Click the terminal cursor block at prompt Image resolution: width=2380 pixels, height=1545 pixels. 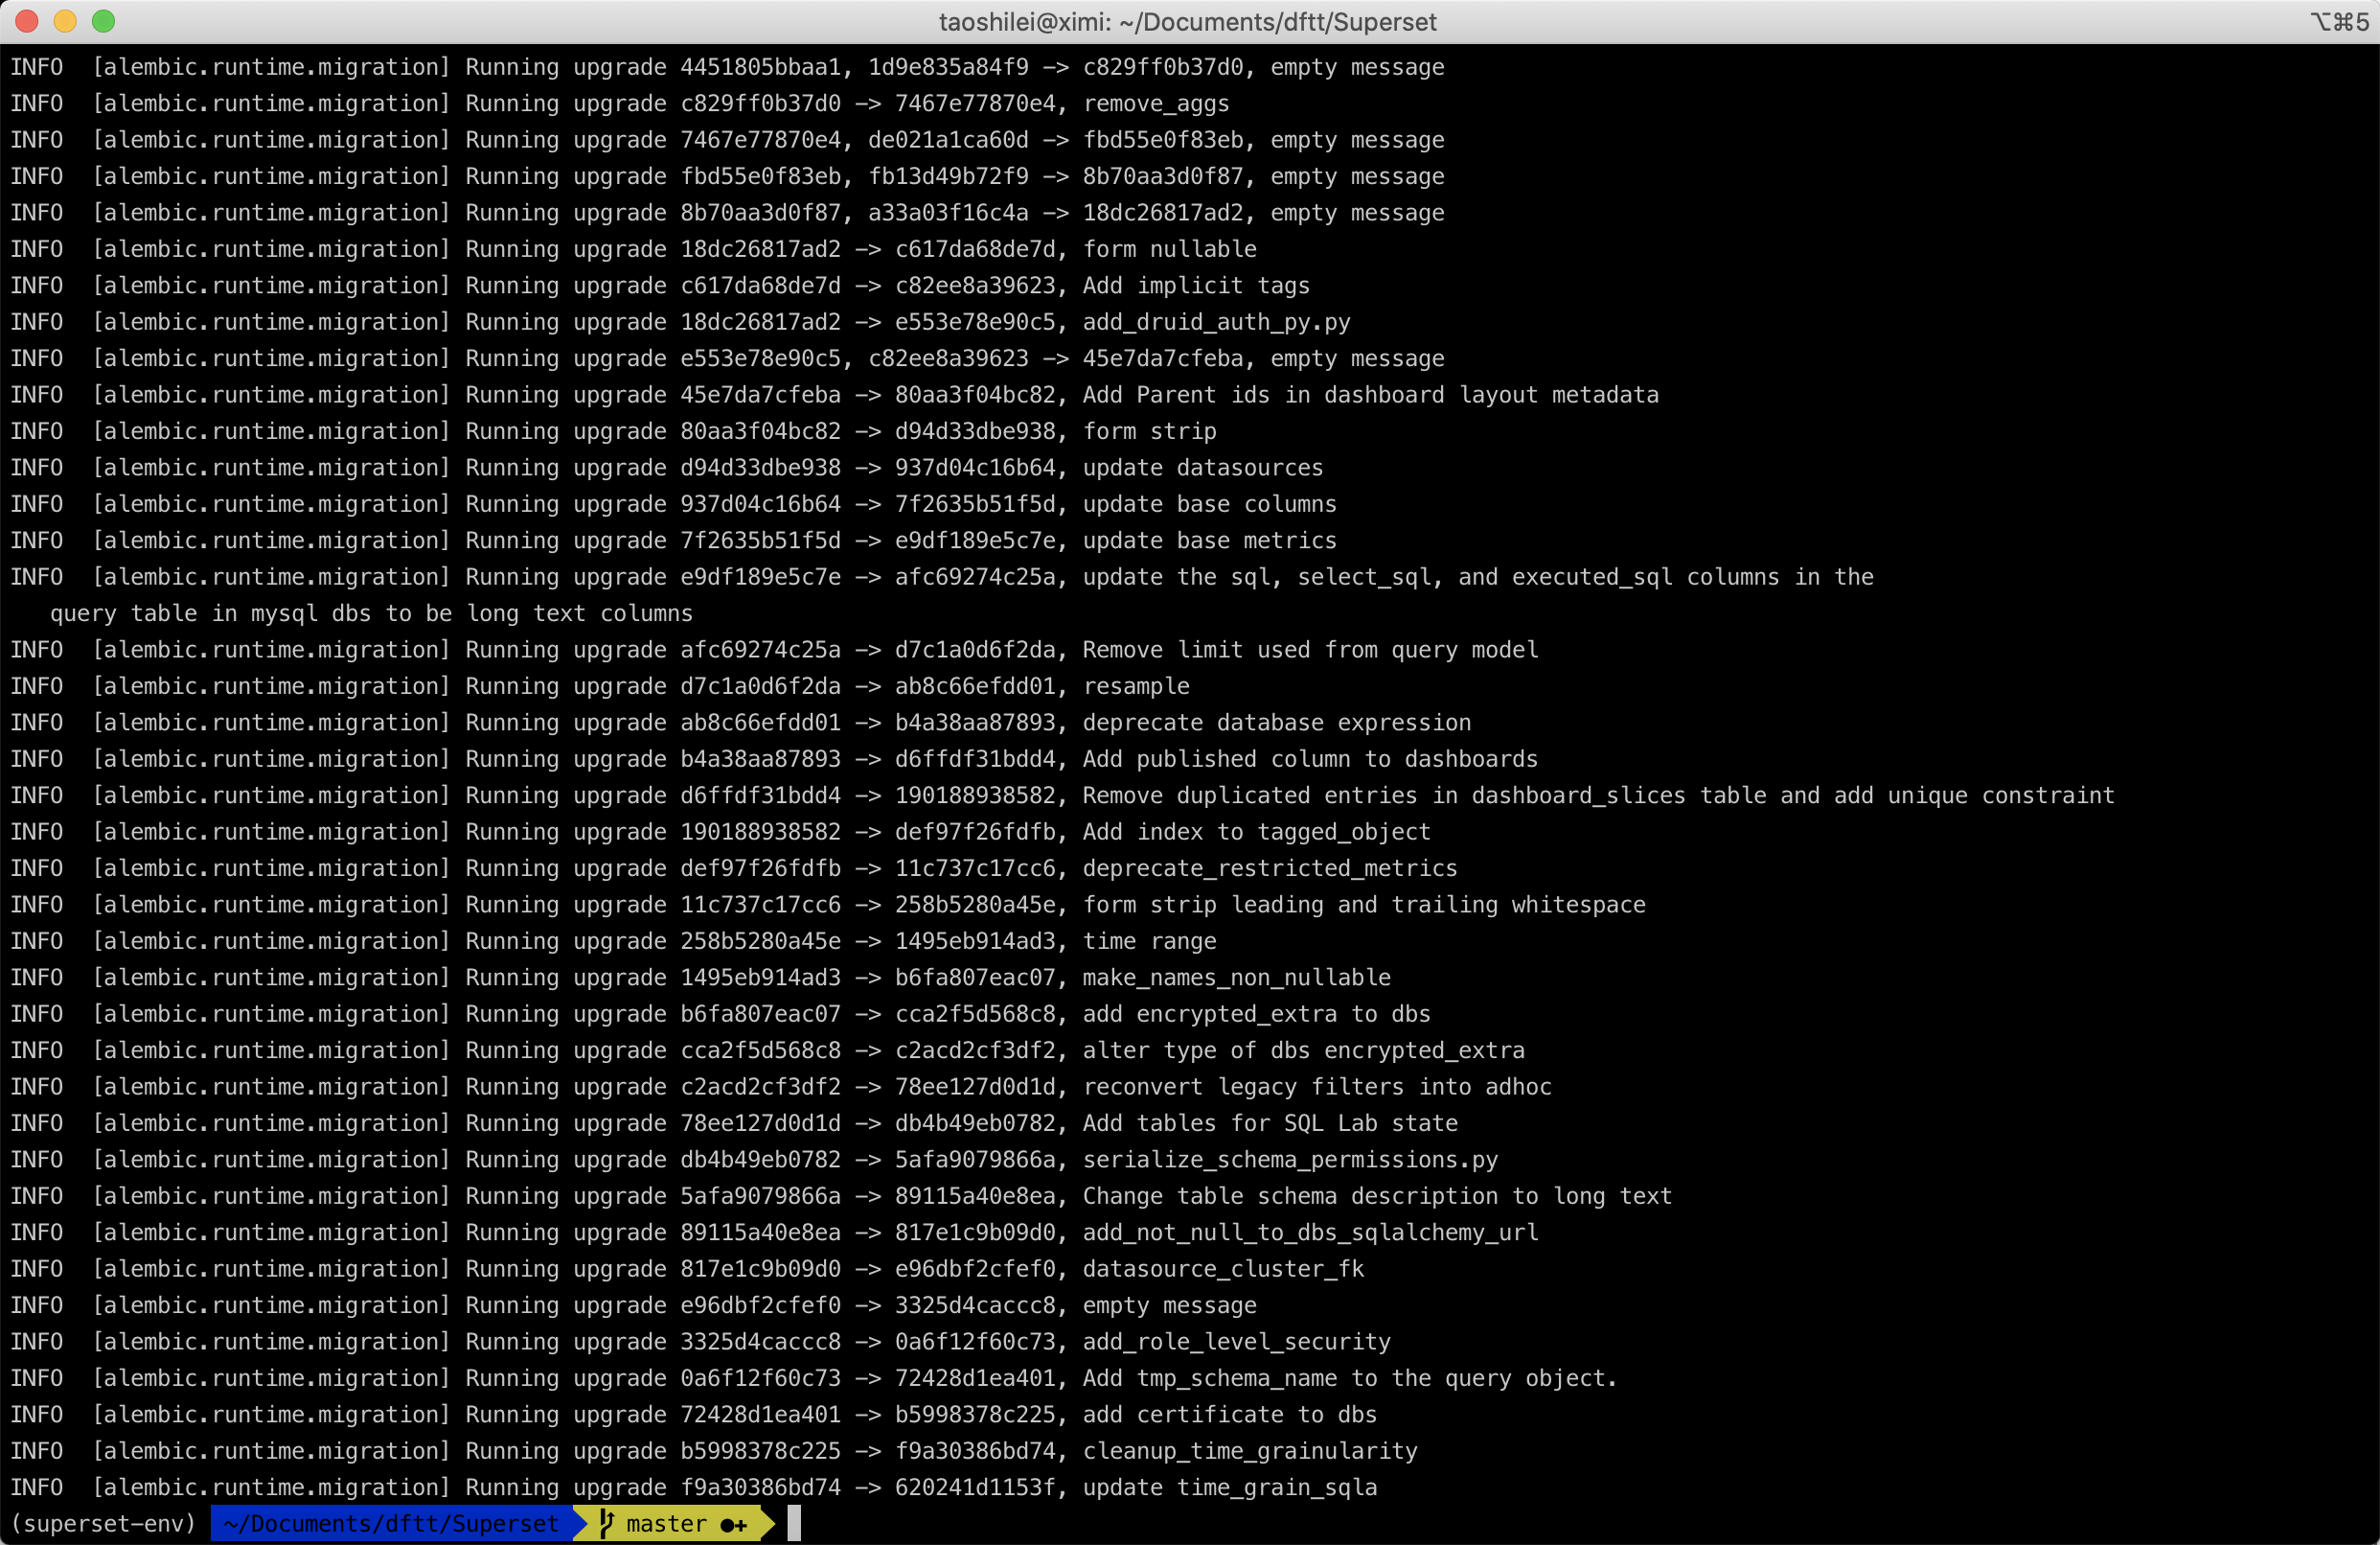point(793,1523)
